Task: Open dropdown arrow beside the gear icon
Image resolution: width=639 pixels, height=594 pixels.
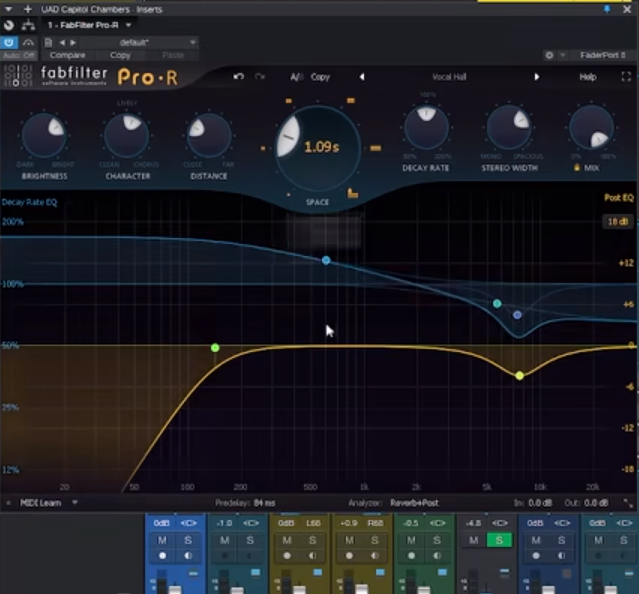Action: (563, 55)
